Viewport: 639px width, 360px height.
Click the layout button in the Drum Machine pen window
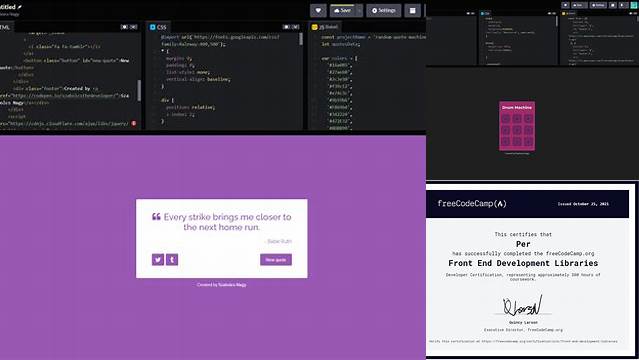613,5
